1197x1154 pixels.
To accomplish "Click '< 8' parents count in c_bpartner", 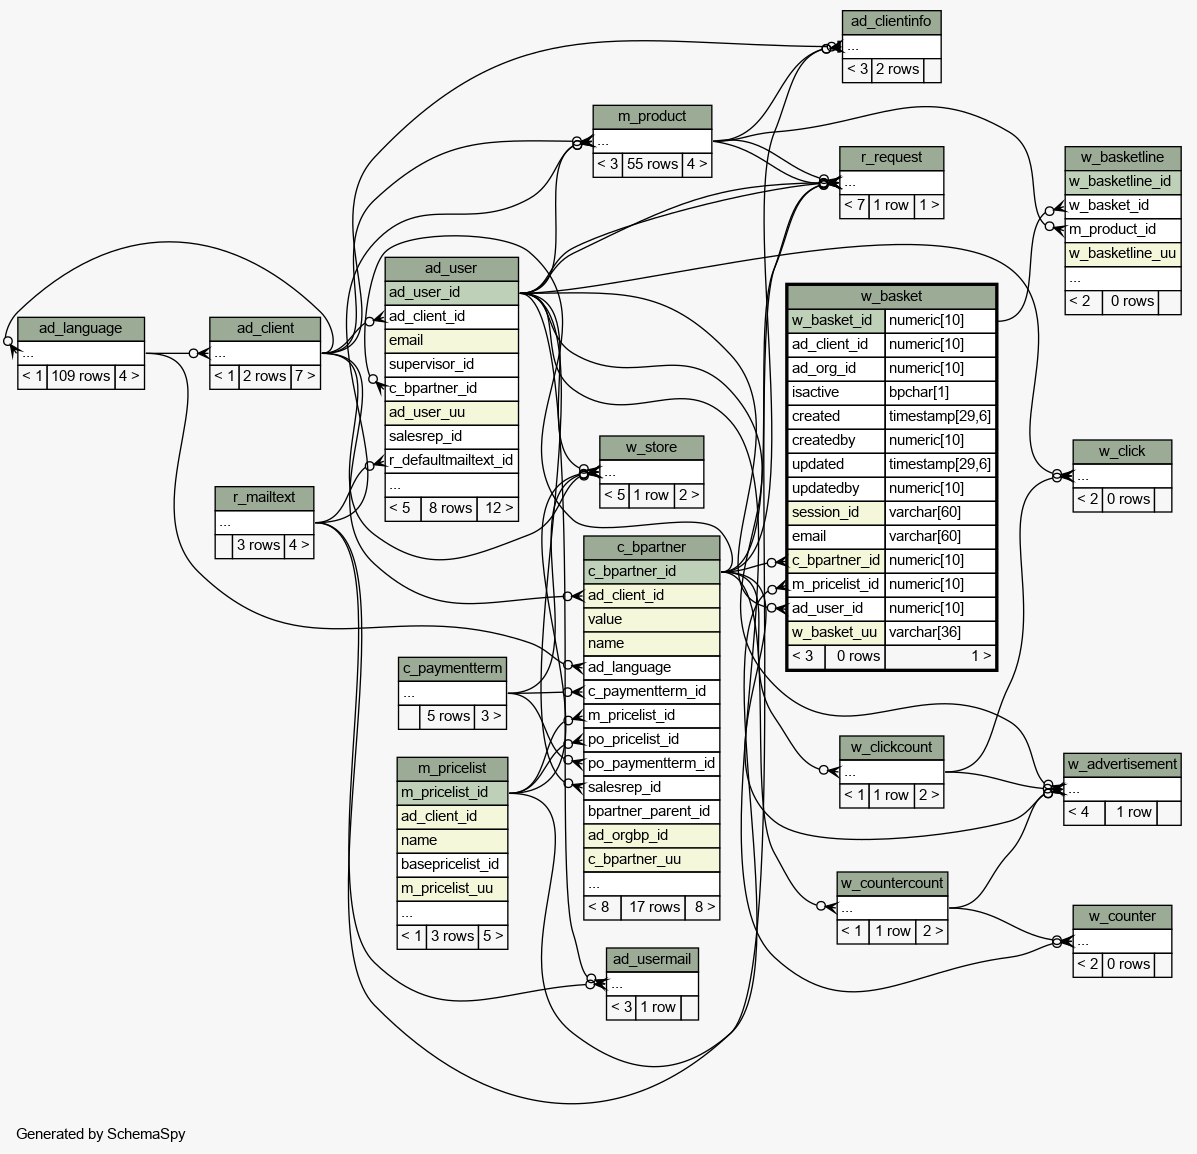I will pyautogui.click(x=599, y=907).
